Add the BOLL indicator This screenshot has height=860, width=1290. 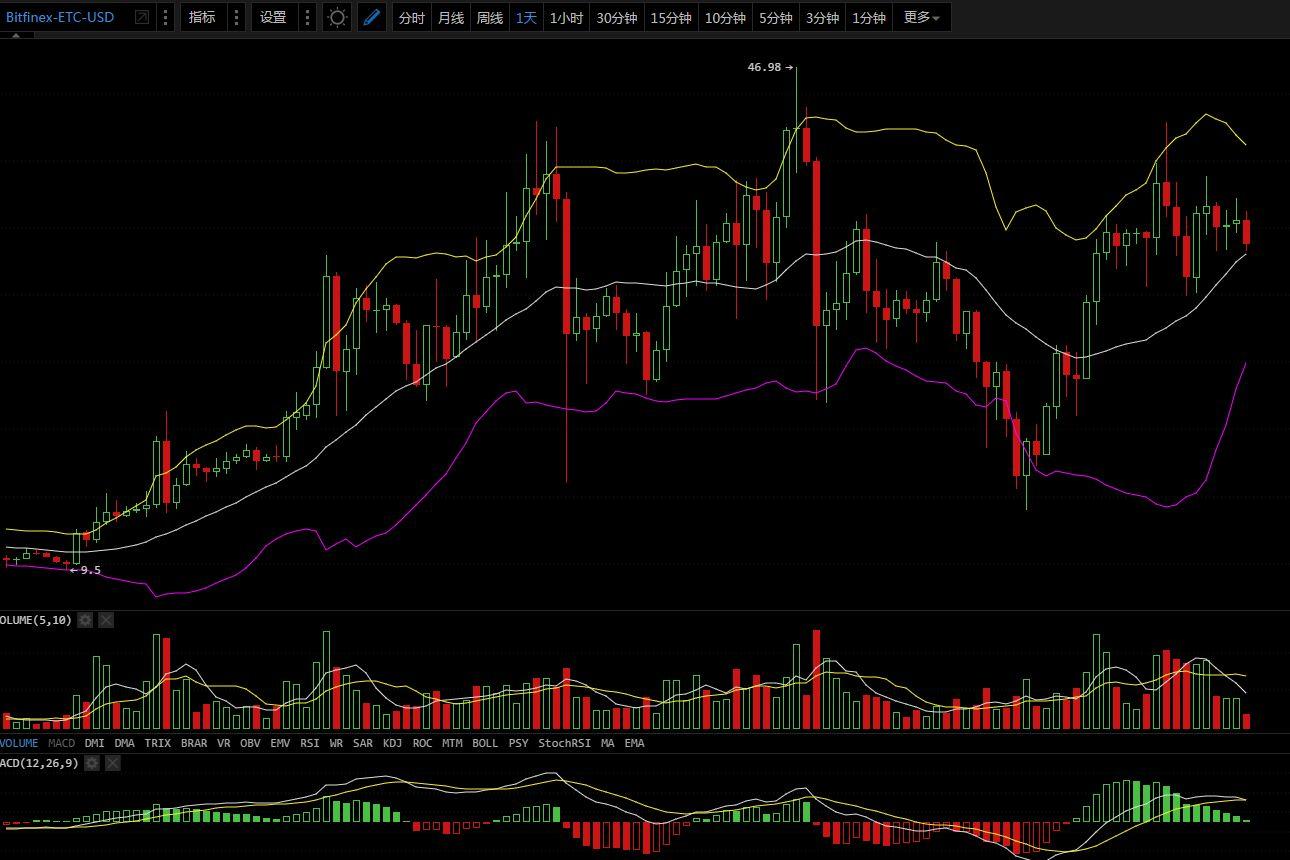click(485, 743)
